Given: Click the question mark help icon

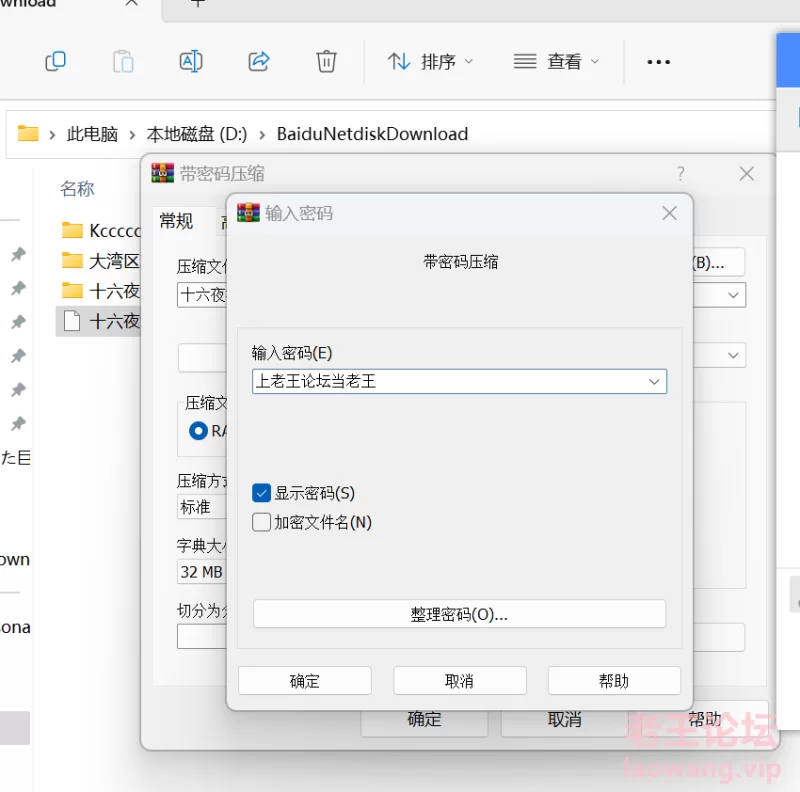Looking at the screenshot, I should (x=681, y=173).
